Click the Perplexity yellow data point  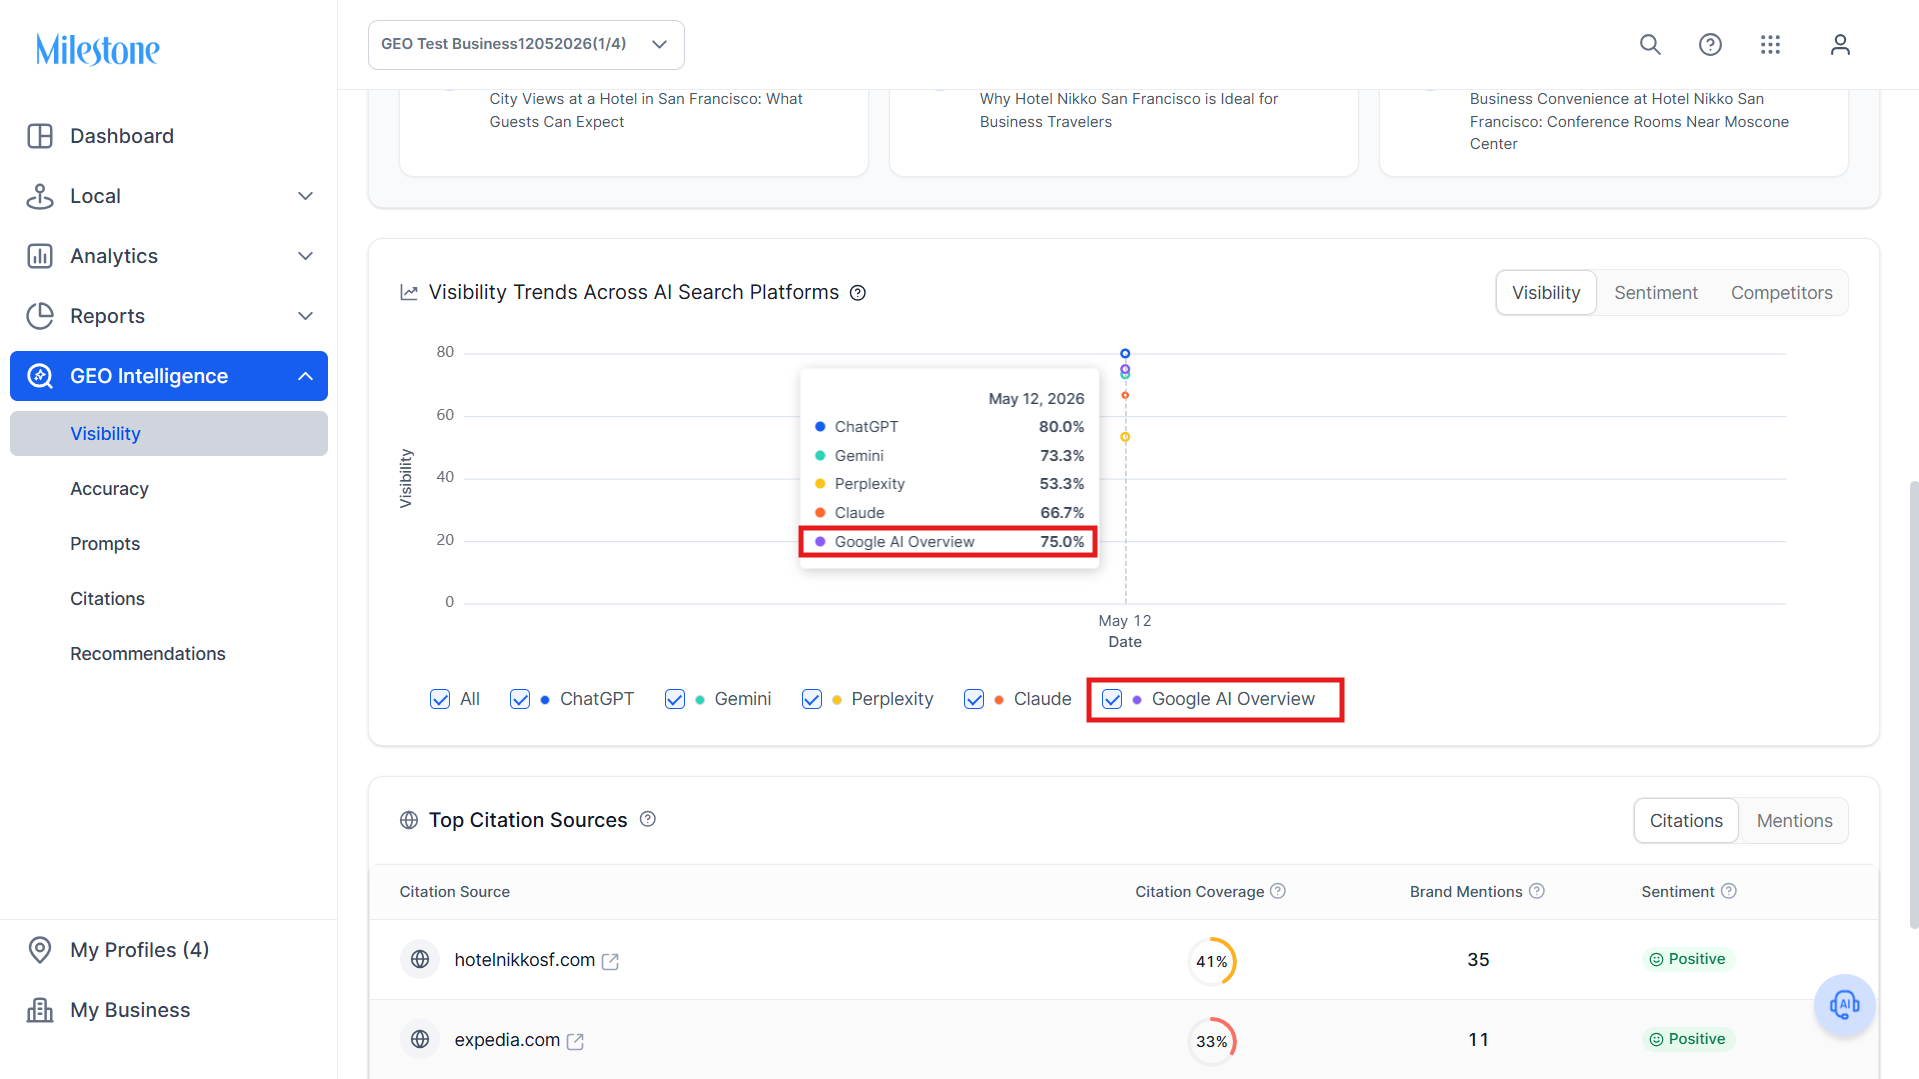point(1125,437)
